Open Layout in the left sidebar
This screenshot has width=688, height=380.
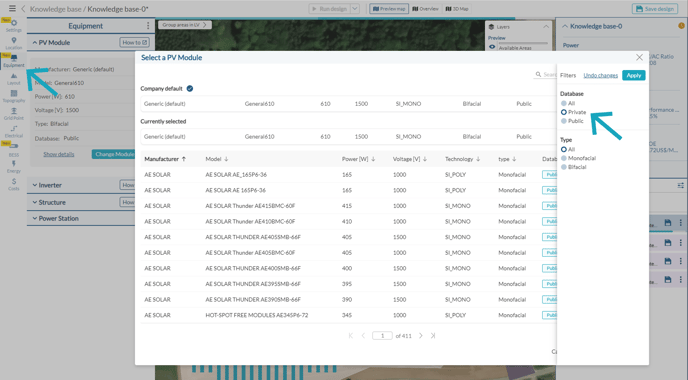click(x=14, y=79)
